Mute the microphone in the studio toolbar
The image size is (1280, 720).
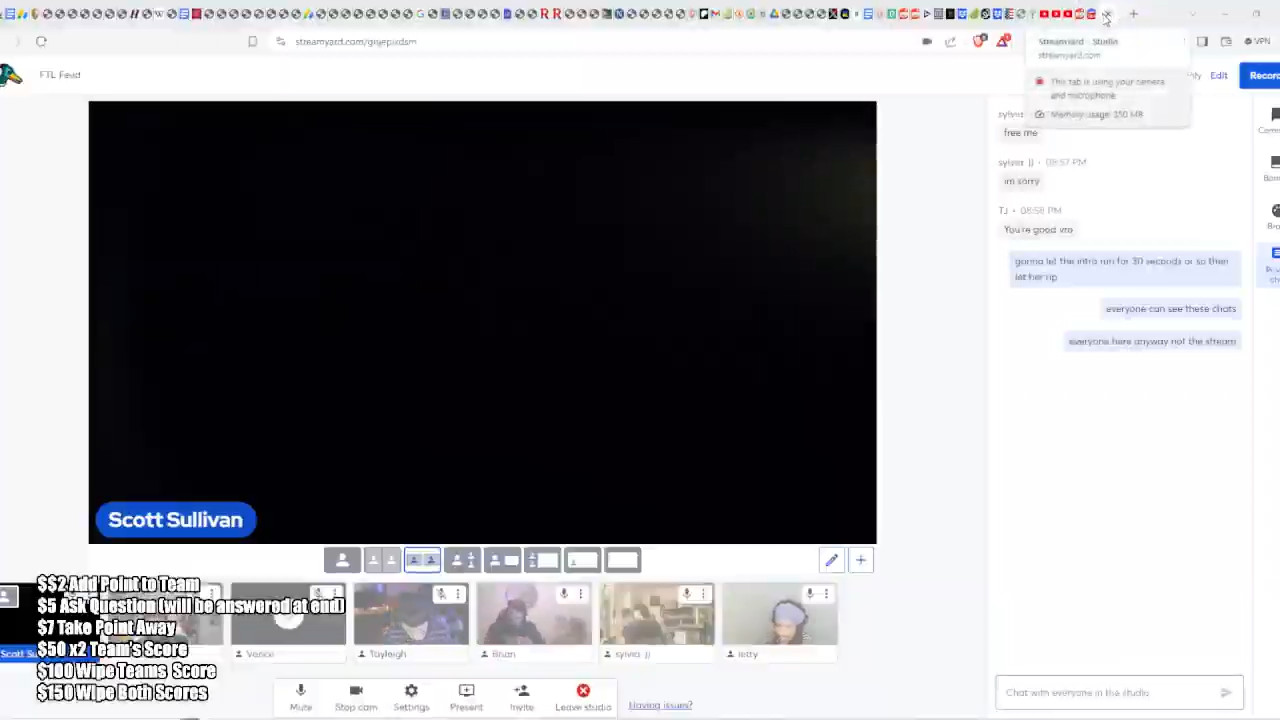(x=300, y=697)
